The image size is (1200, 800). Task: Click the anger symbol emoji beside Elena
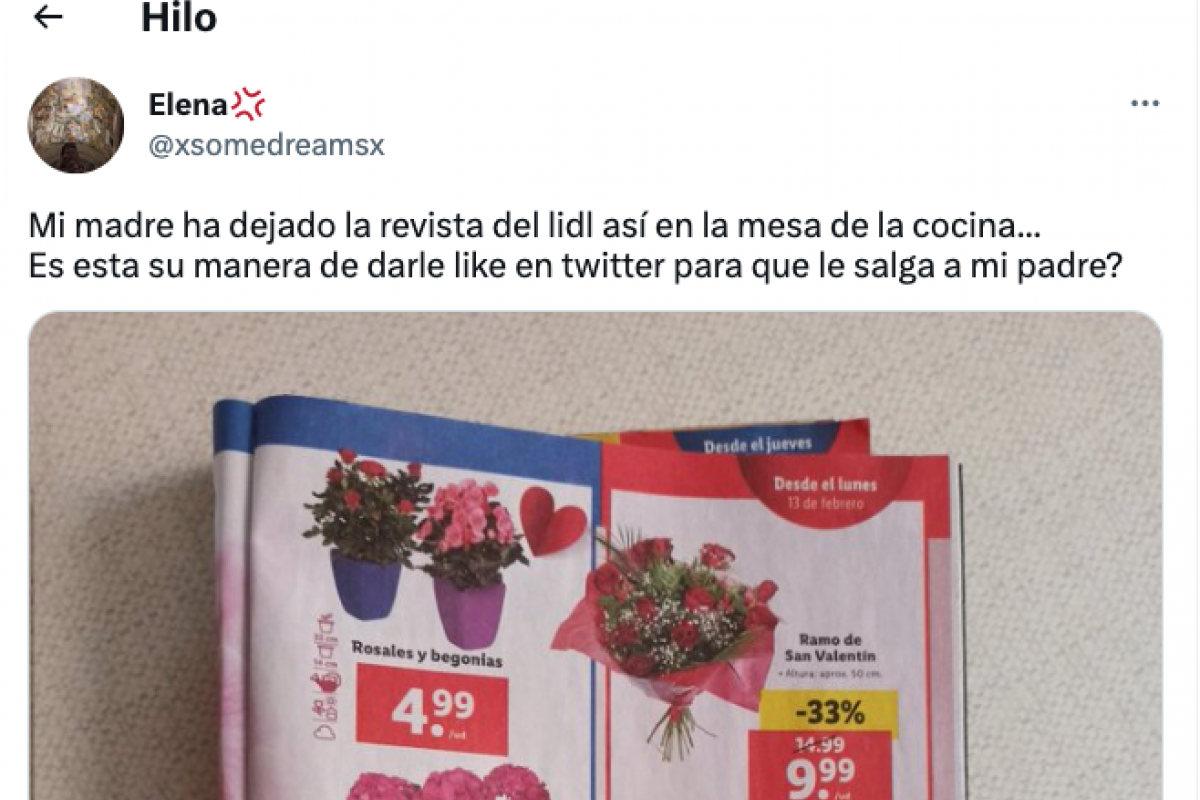248,103
